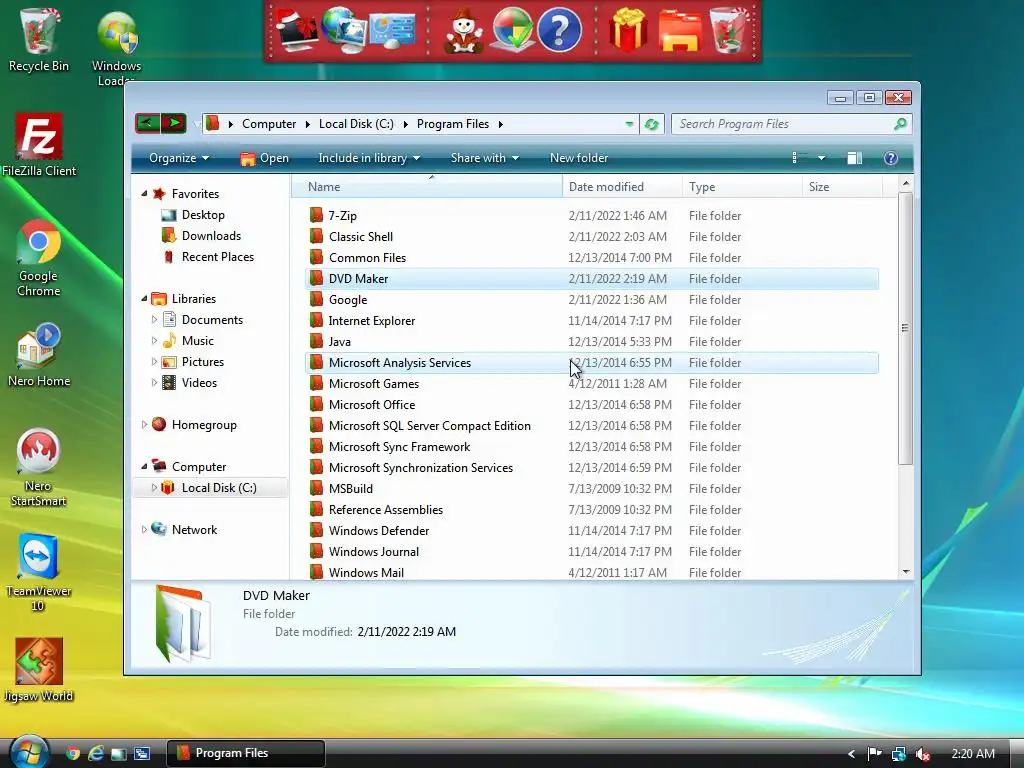Click the Open toolbar button
Screen dimensions: 1024x768
coord(264,158)
